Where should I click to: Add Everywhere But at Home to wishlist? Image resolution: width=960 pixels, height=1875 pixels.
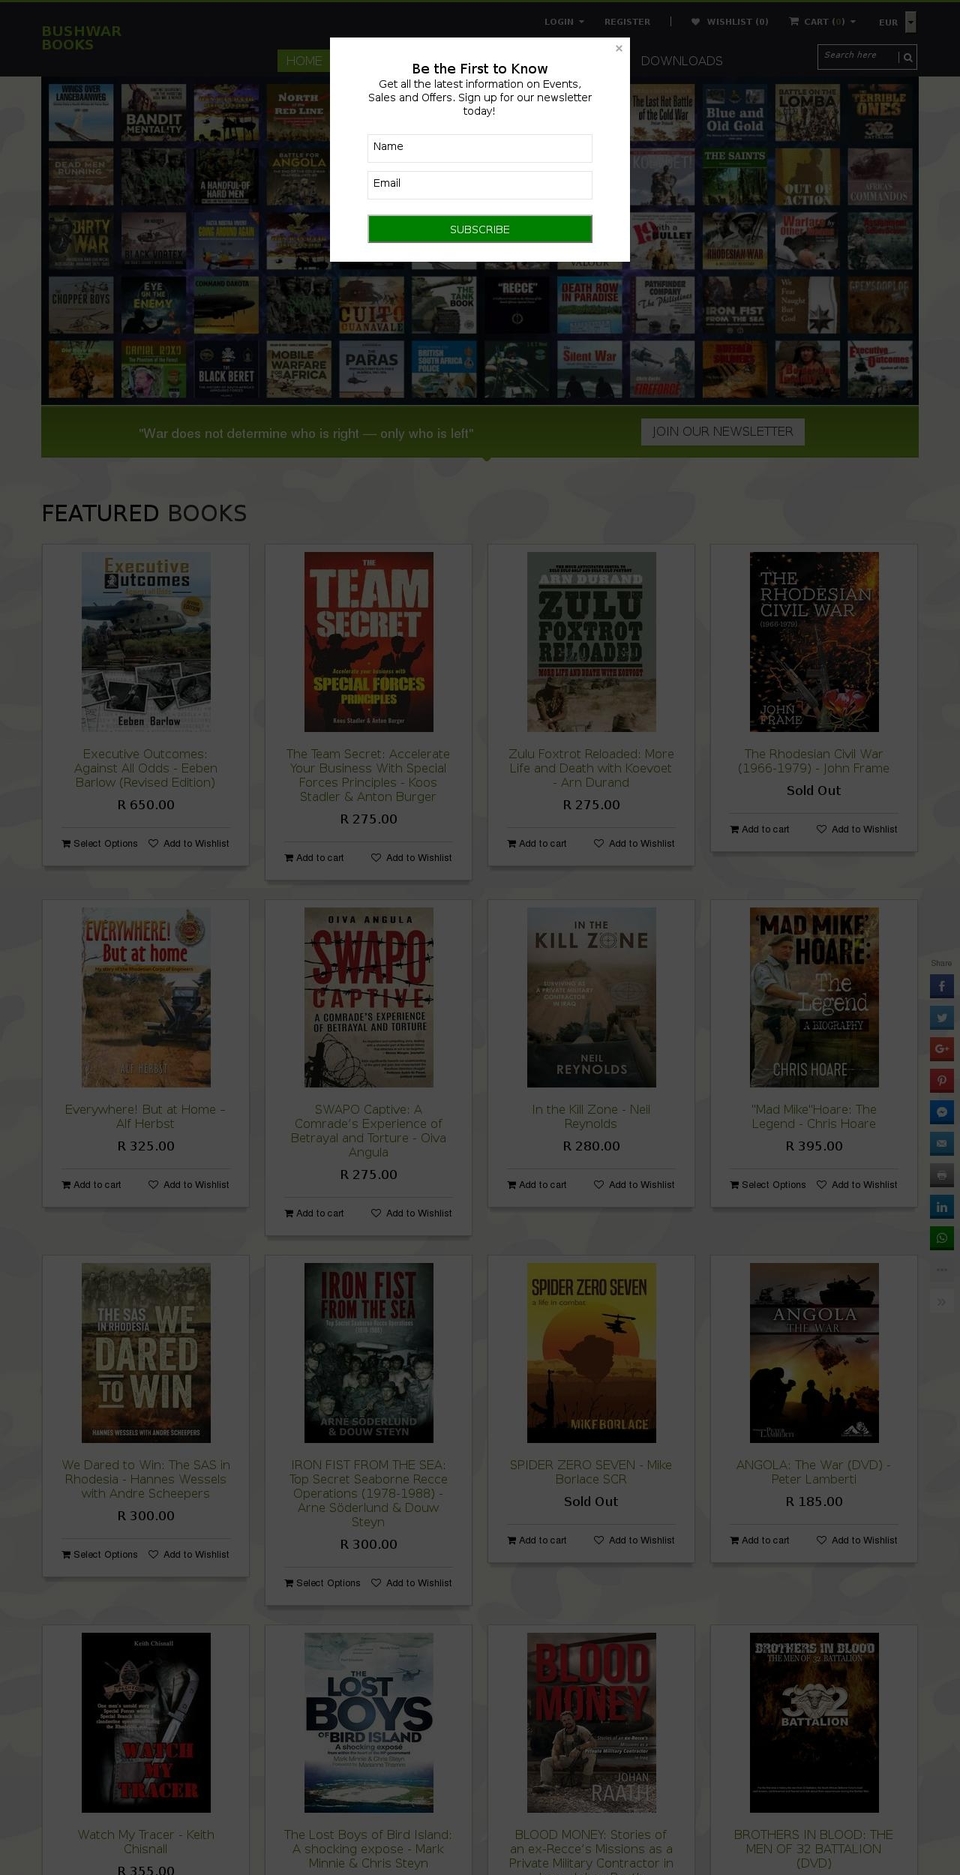189,1185
